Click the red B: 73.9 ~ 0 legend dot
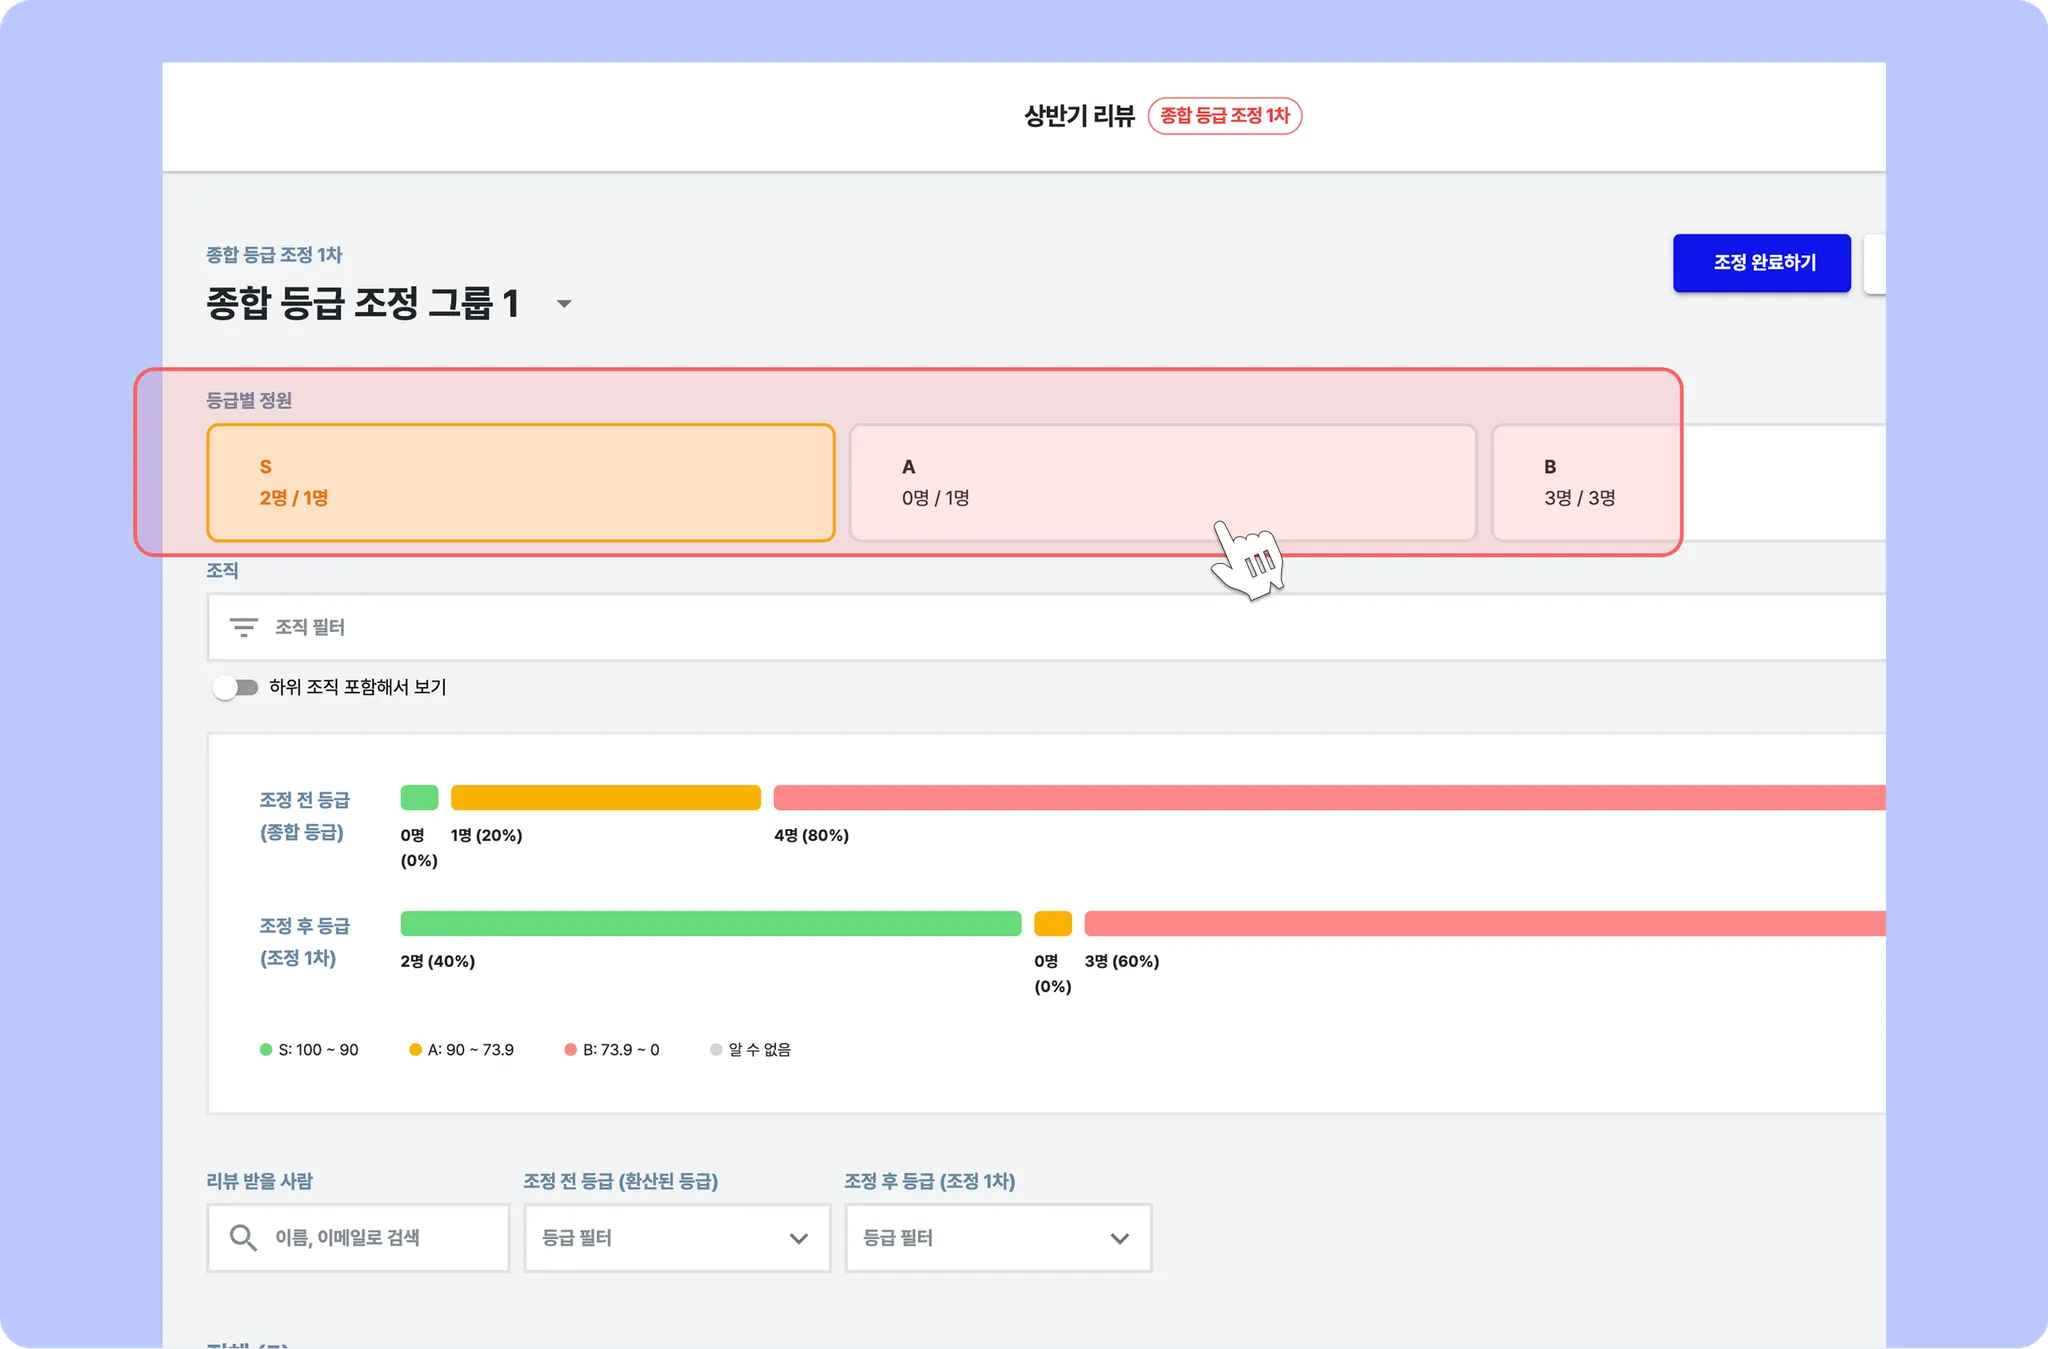The height and width of the screenshot is (1349, 2048). (570, 1050)
